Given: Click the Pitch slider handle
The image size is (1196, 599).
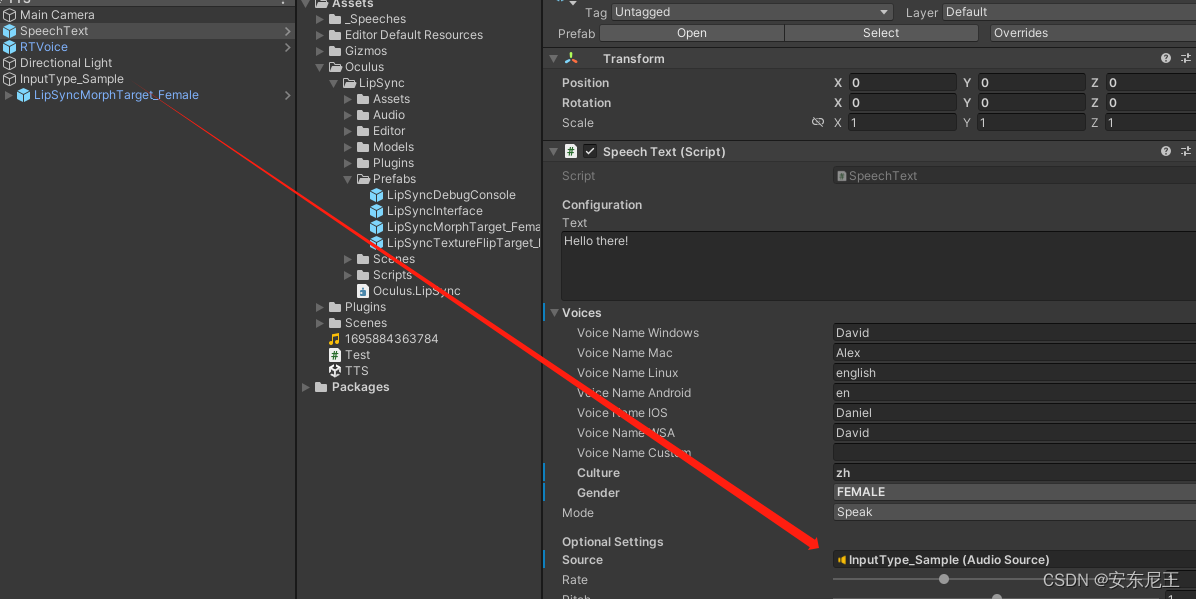Looking at the screenshot, I should pos(997,597).
